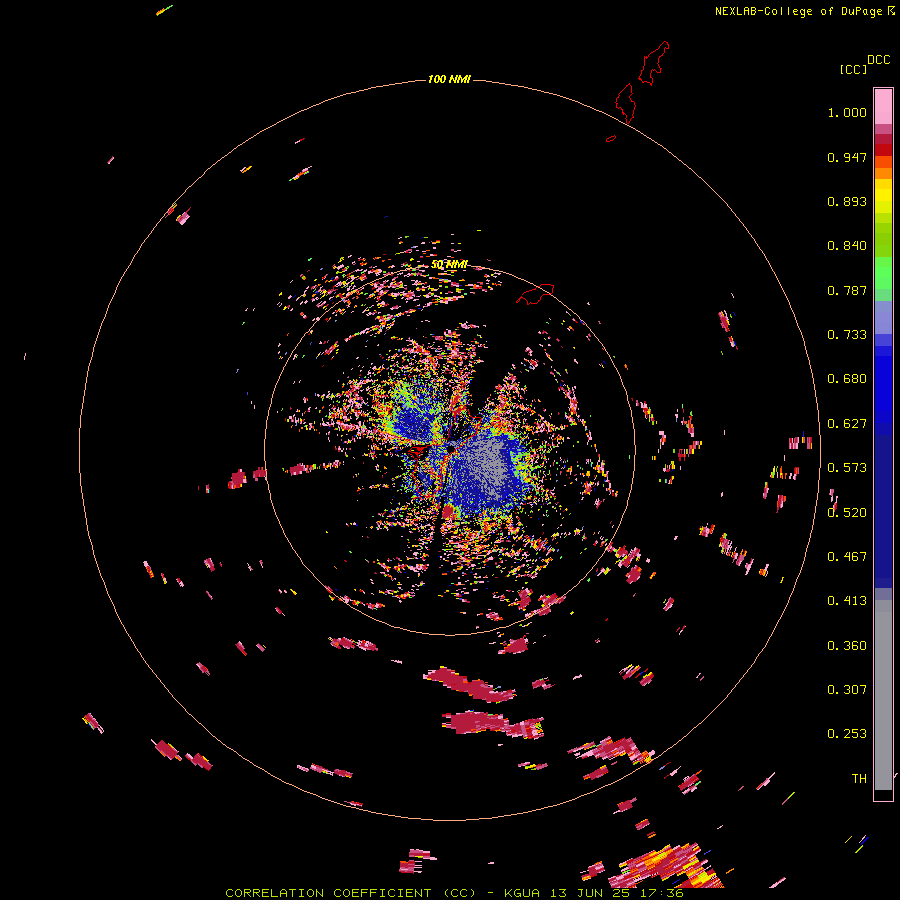Click the [CC] units label

click(x=853, y=69)
